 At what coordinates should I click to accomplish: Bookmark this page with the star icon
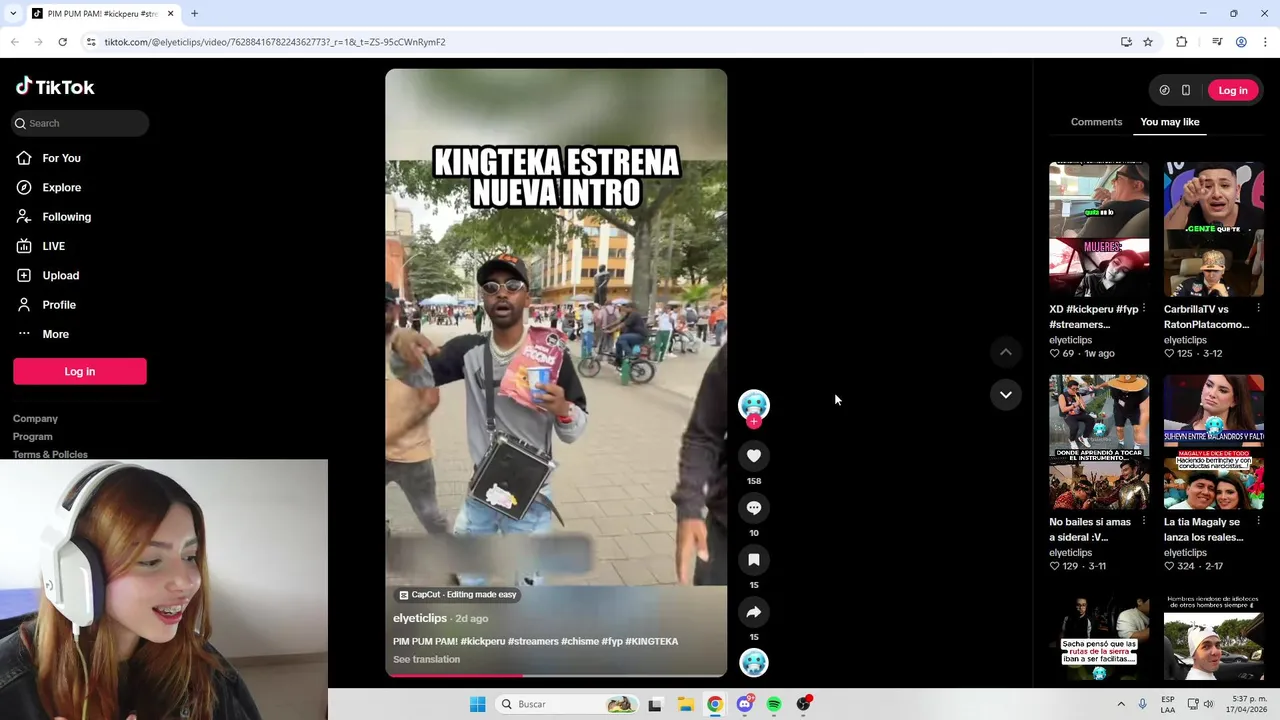[x=1148, y=42]
